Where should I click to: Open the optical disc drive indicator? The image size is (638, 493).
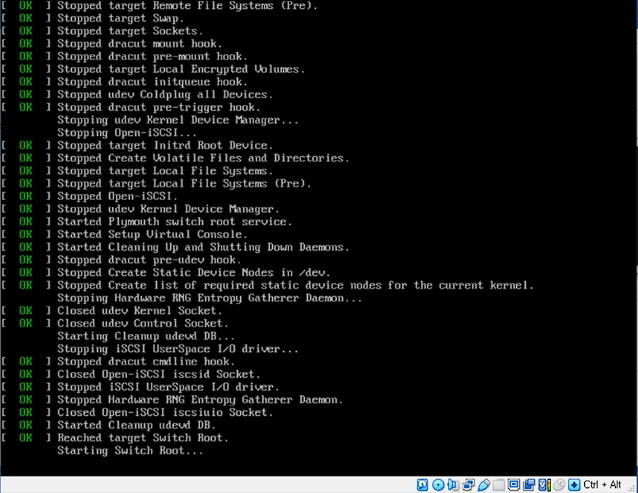pyautogui.click(x=438, y=485)
